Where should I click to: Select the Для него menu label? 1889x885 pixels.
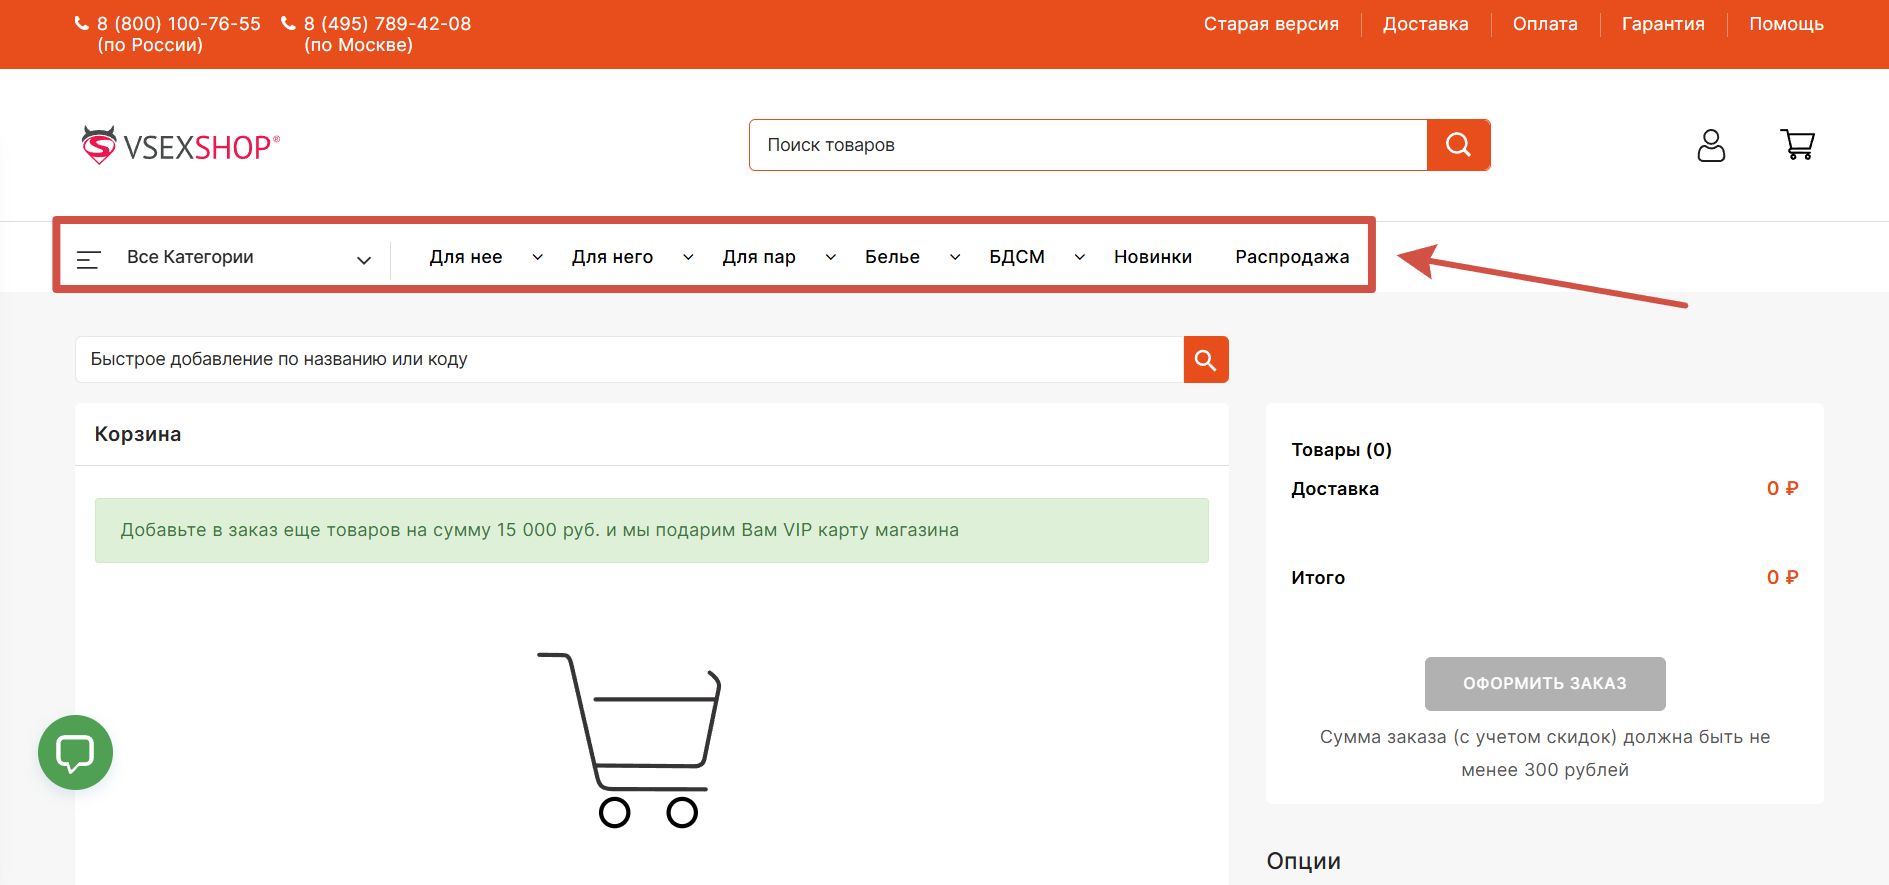pos(612,257)
